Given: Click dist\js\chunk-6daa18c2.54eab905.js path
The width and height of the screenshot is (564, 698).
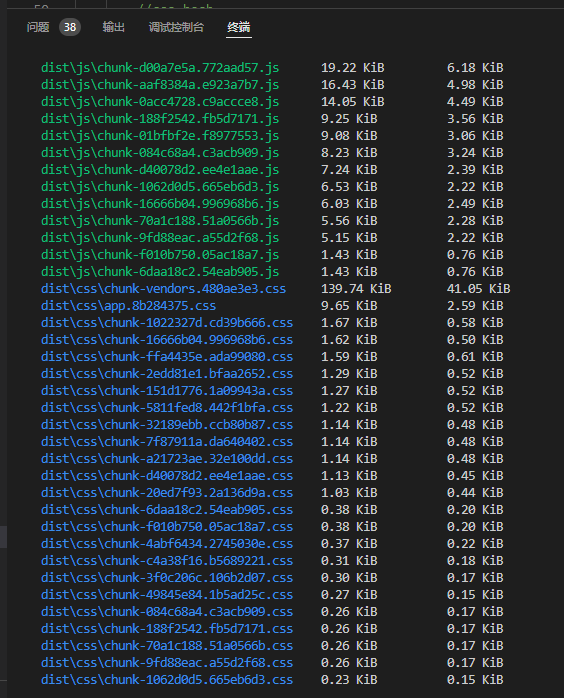Looking at the screenshot, I should (x=160, y=272).
